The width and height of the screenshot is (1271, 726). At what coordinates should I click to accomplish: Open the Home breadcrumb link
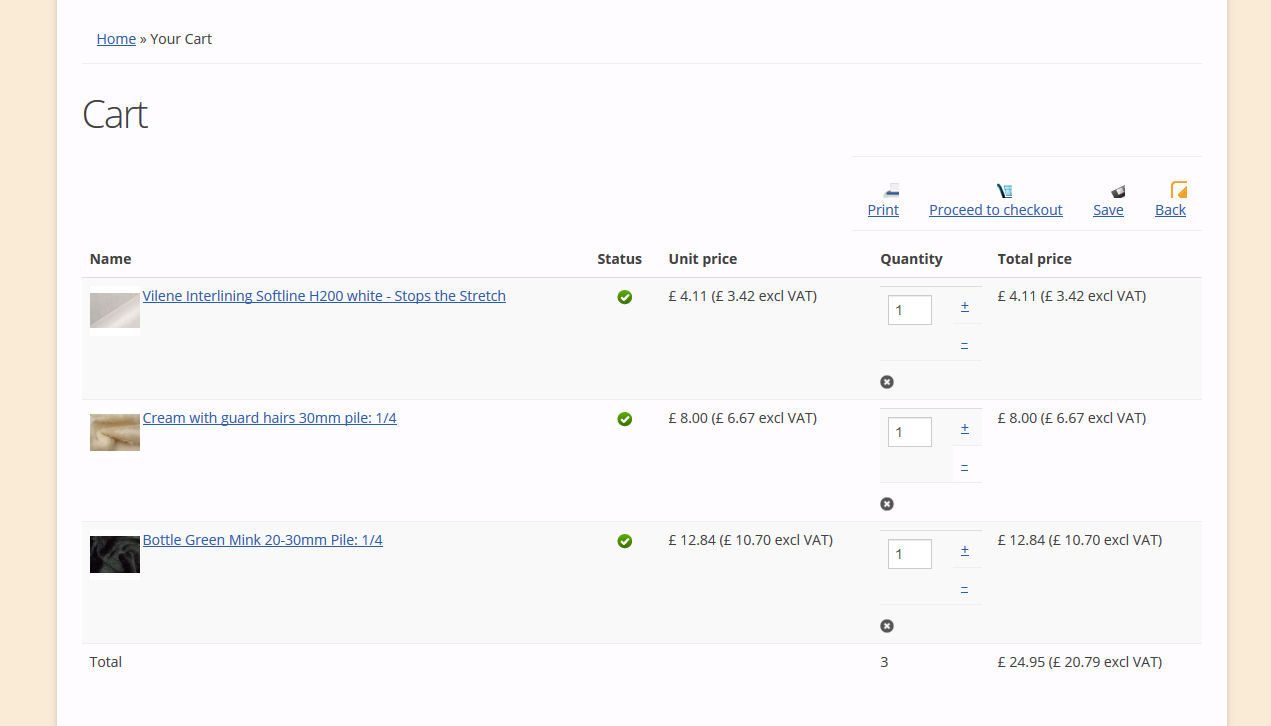[116, 39]
